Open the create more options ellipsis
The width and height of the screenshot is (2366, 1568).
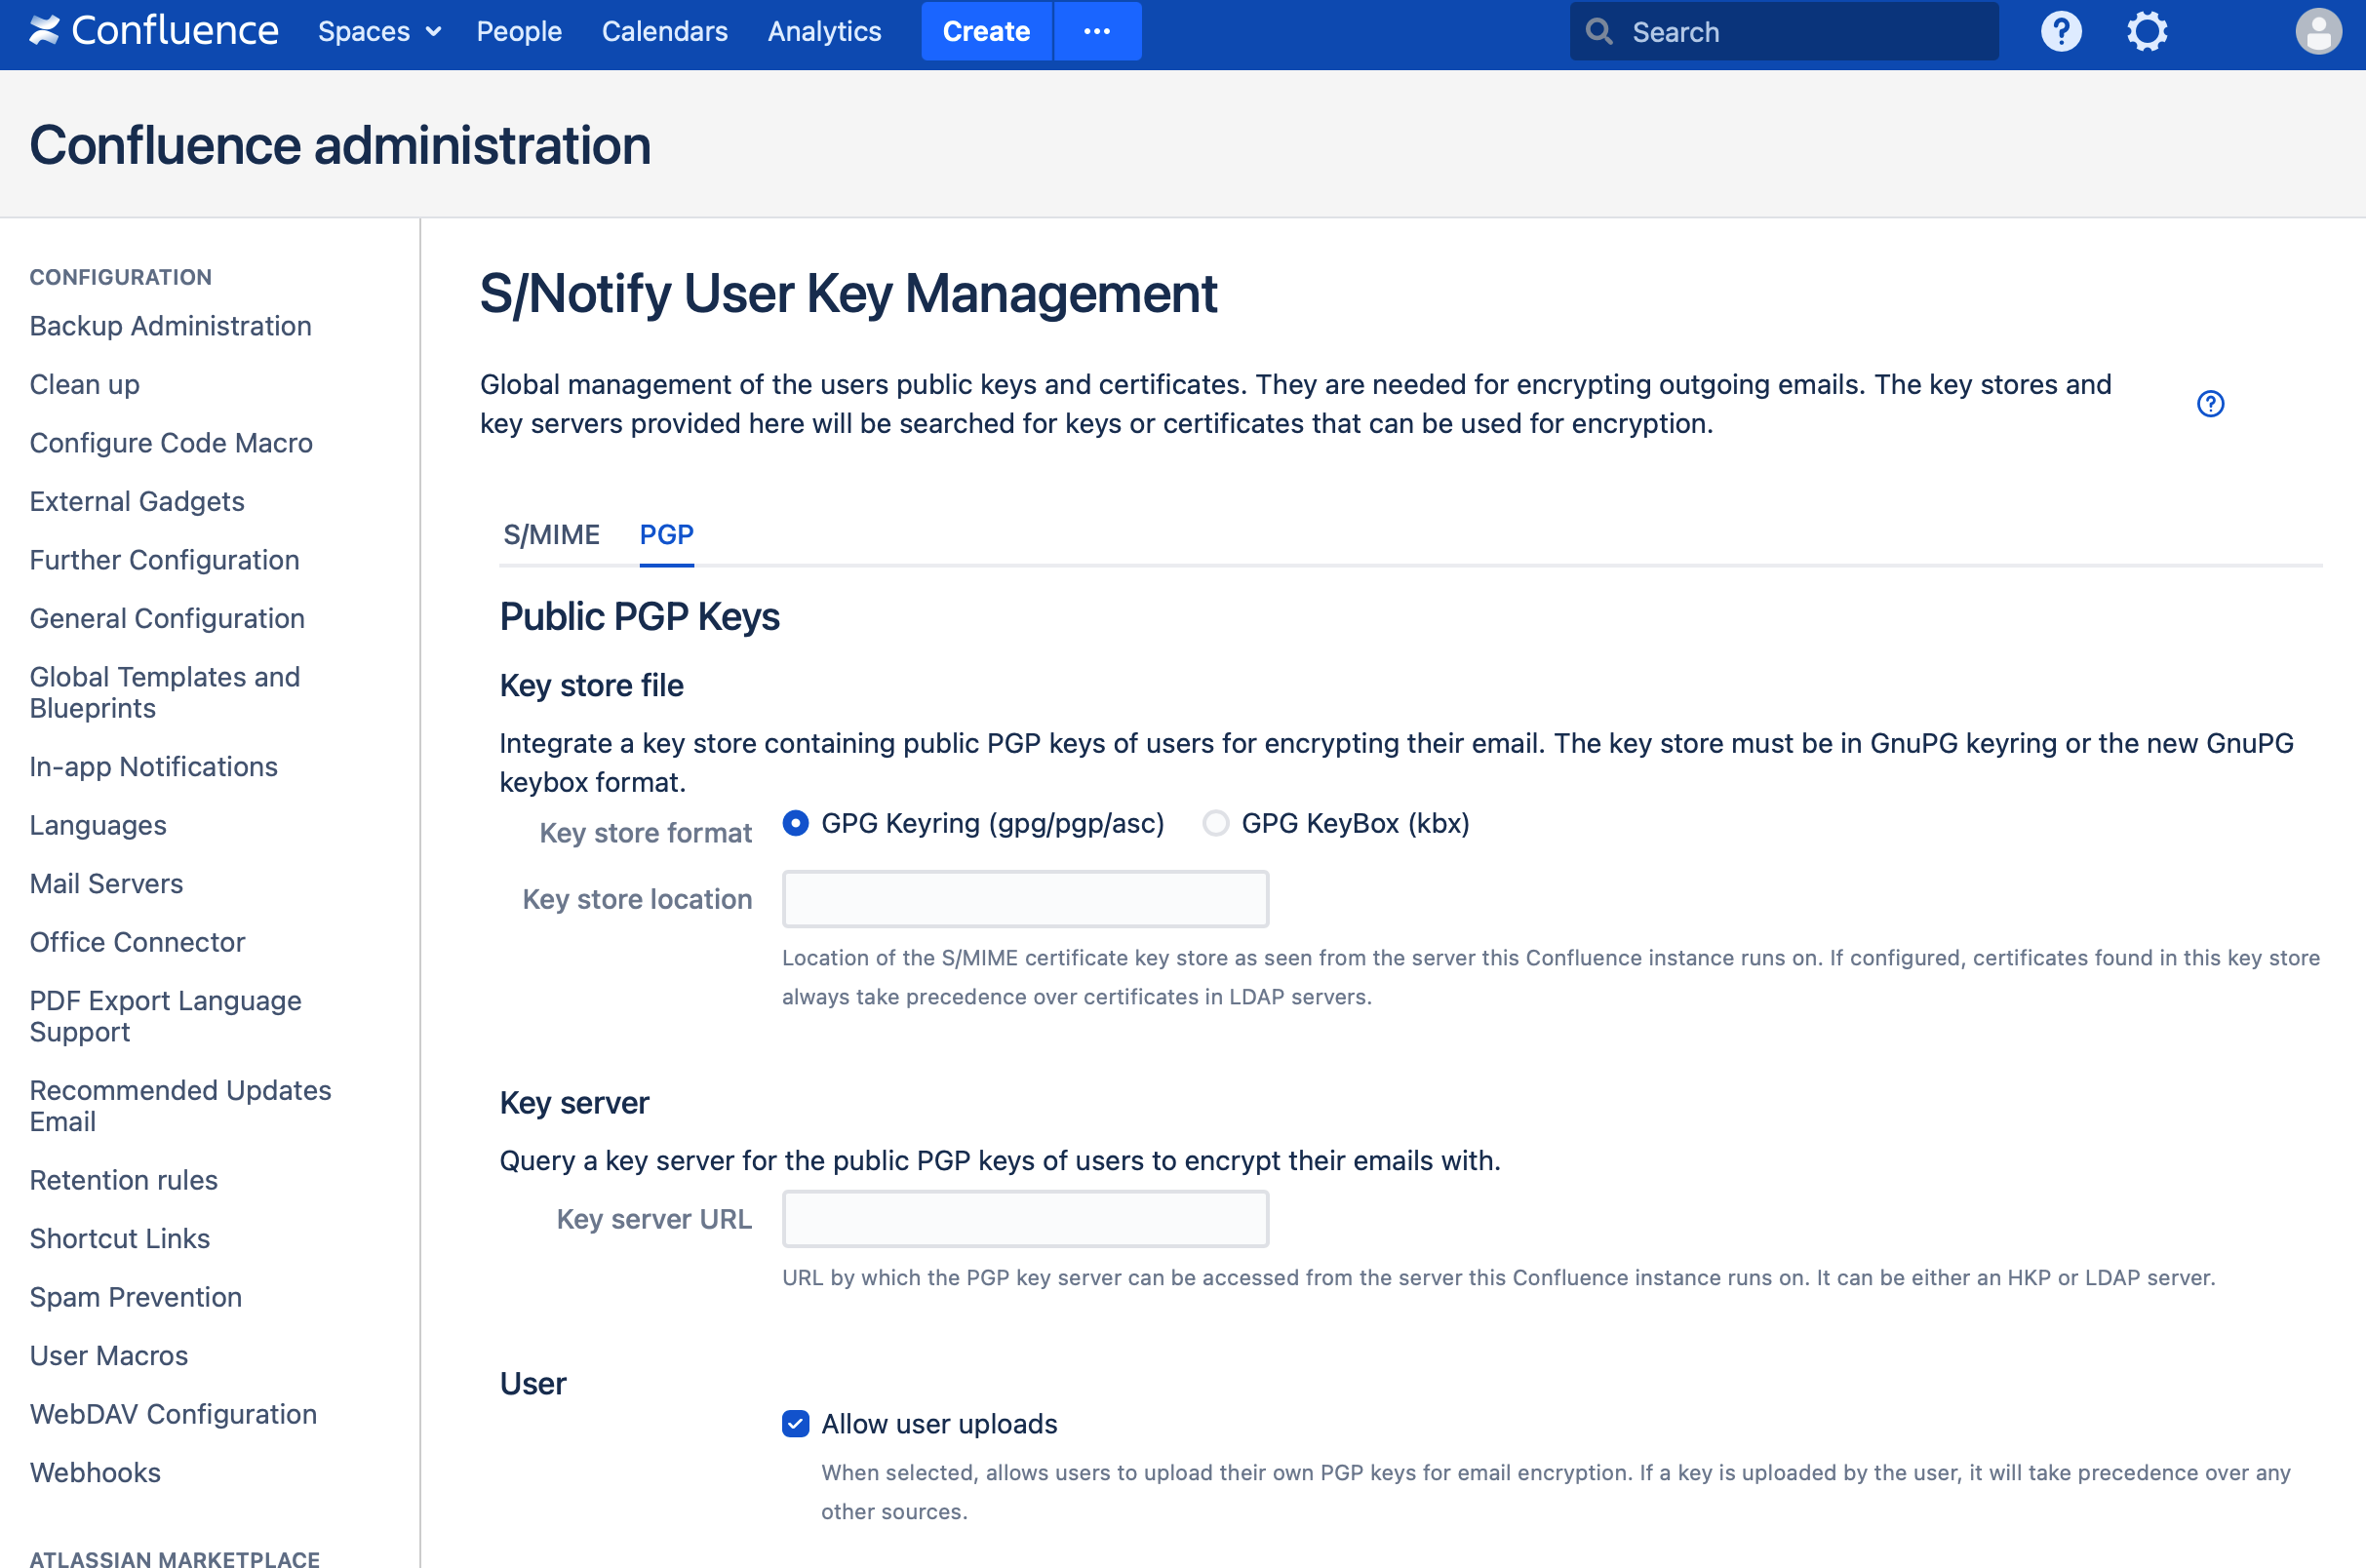click(1097, 31)
